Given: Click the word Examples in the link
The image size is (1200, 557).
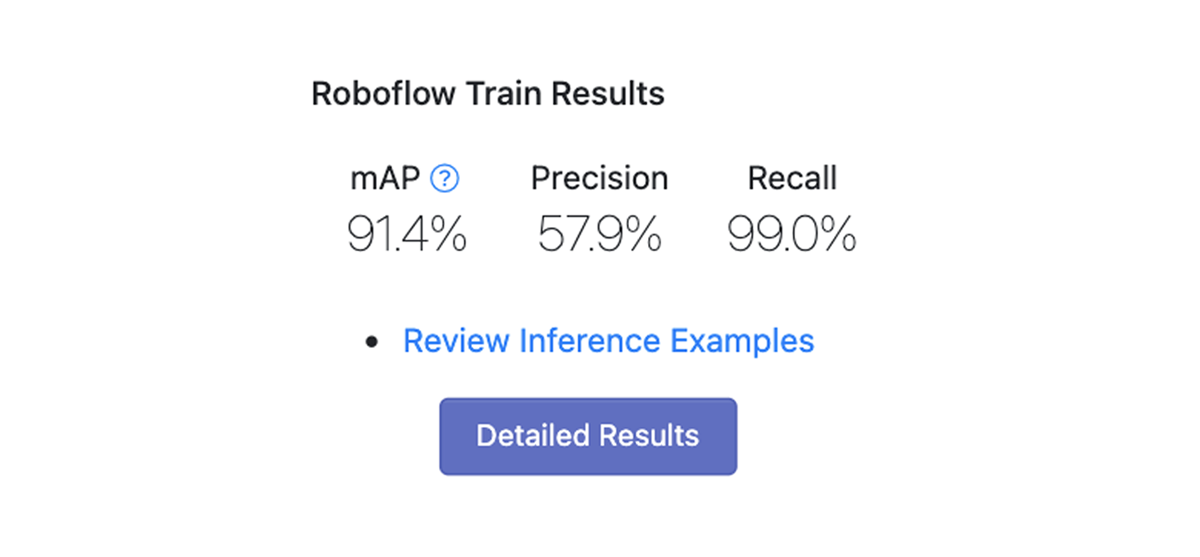Looking at the screenshot, I should tap(742, 341).
